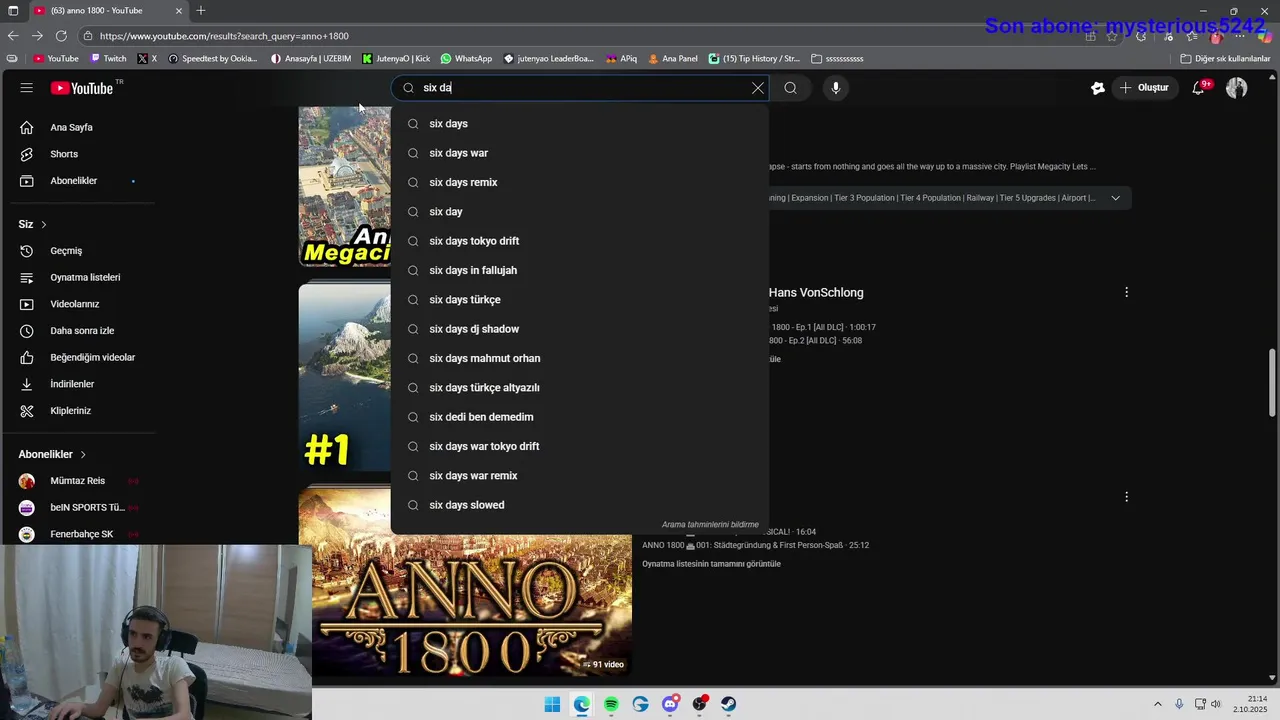Open the WhatsApp bookmark
1280x720 pixels.
pos(466,58)
